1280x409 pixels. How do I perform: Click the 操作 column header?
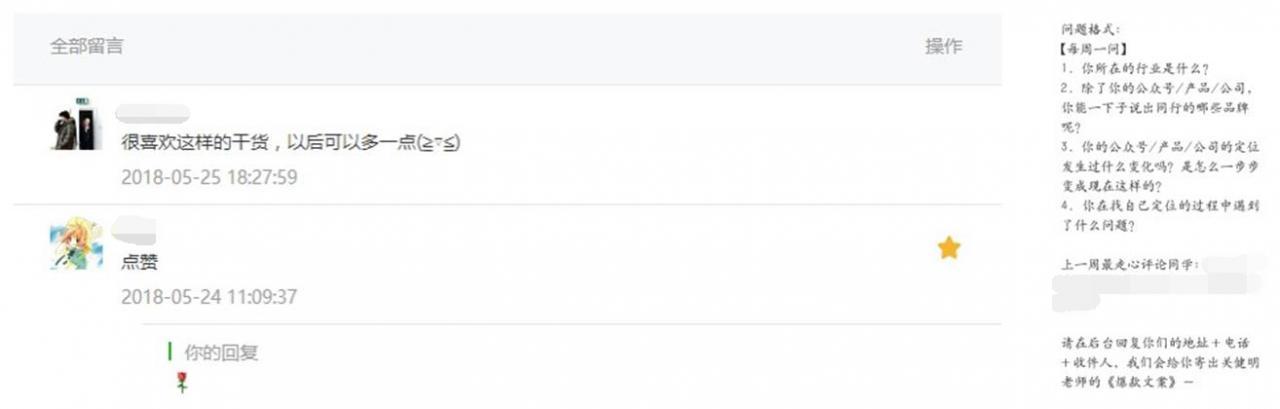(943, 46)
